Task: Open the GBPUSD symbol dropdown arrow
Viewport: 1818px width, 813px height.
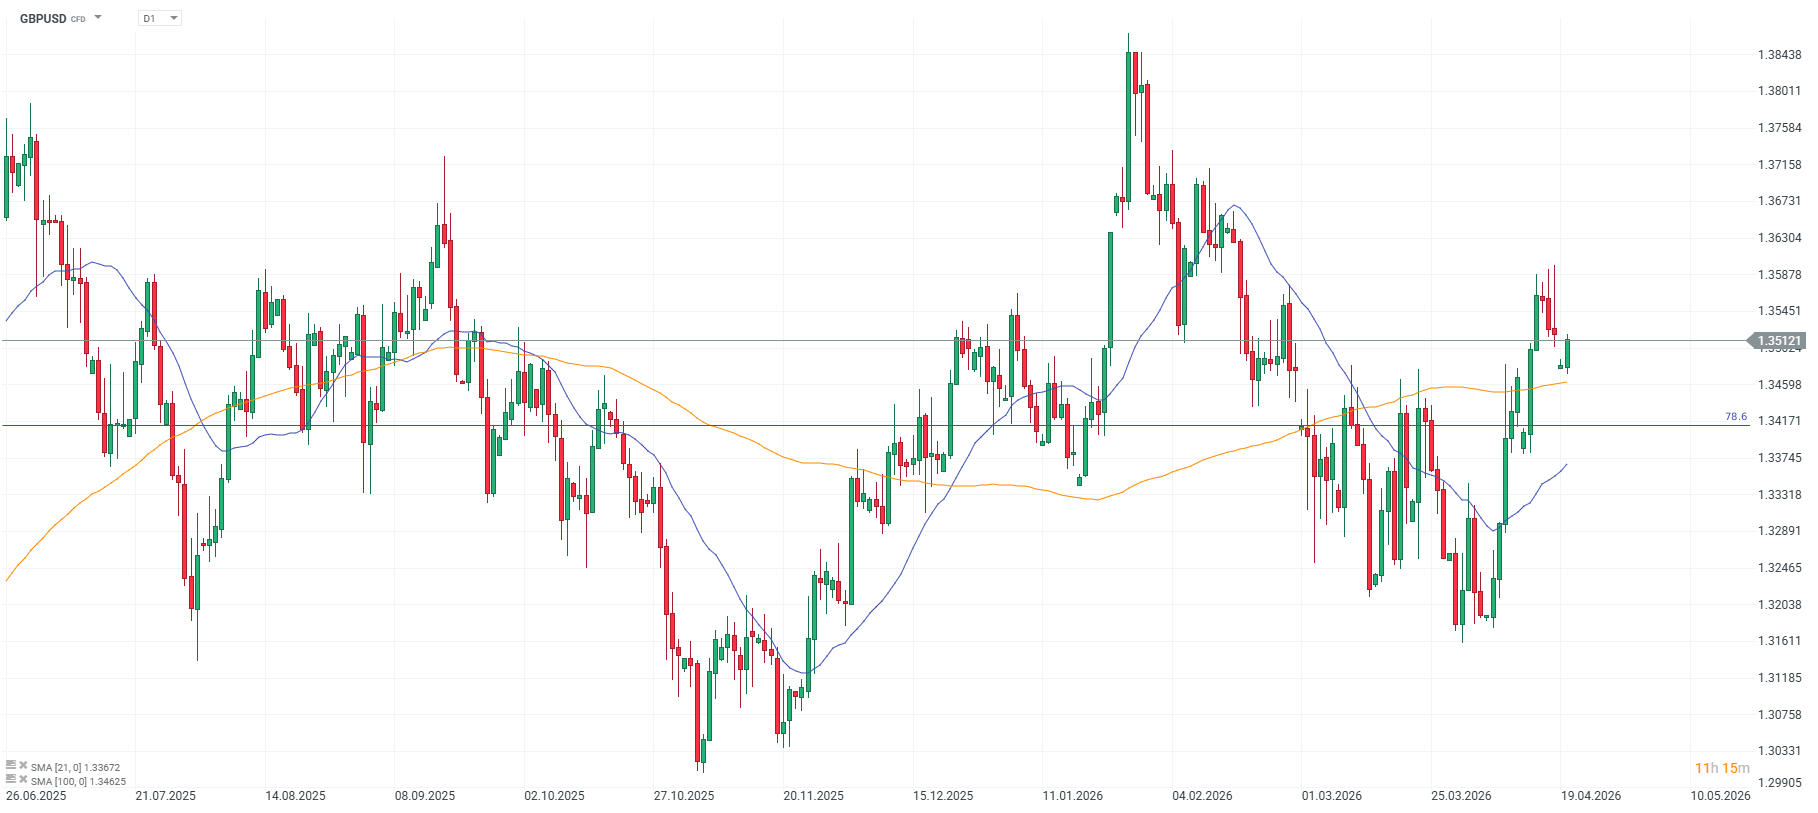Action: (x=98, y=18)
